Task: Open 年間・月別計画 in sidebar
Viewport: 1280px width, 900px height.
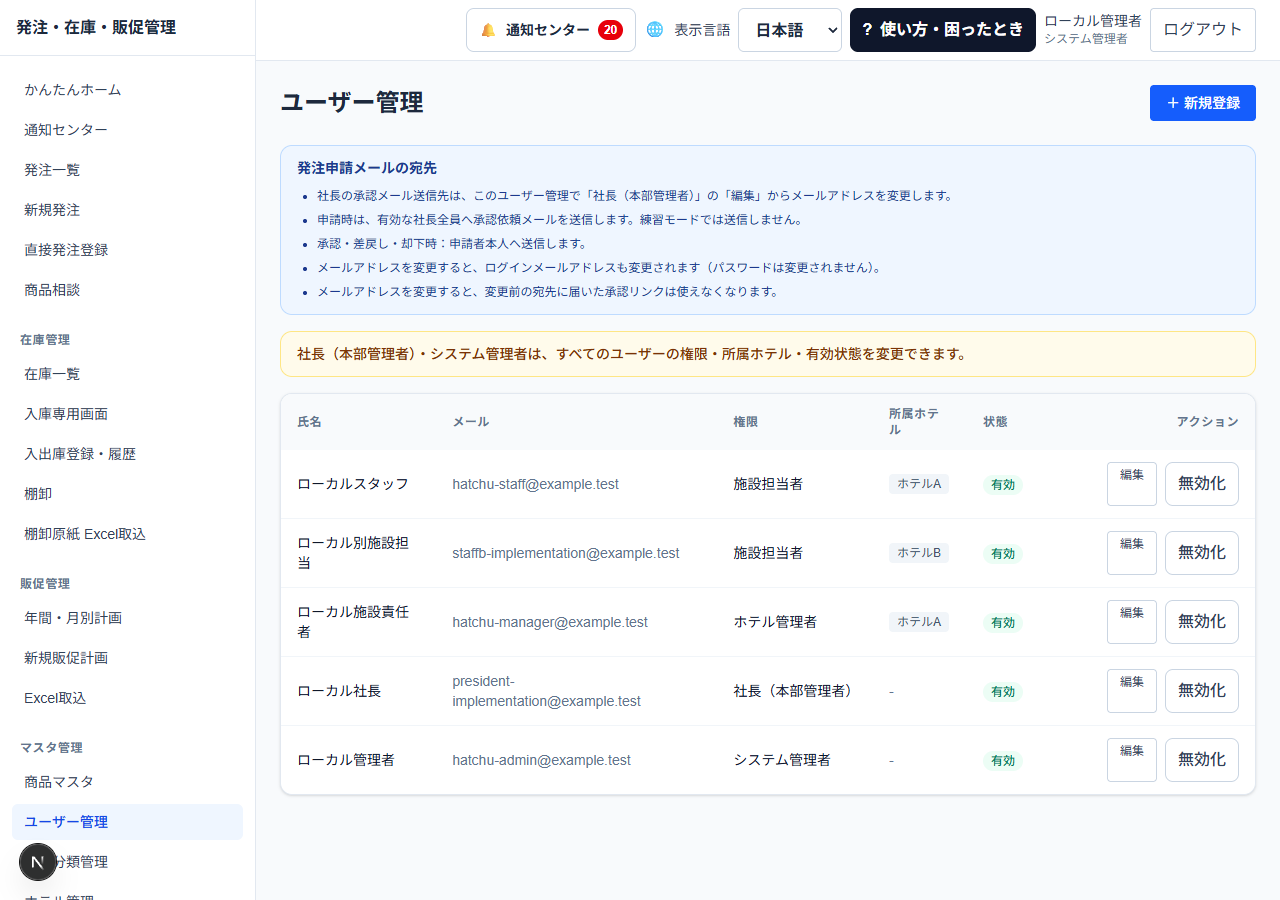Action: pyautogui.click(x=127, y=618)
